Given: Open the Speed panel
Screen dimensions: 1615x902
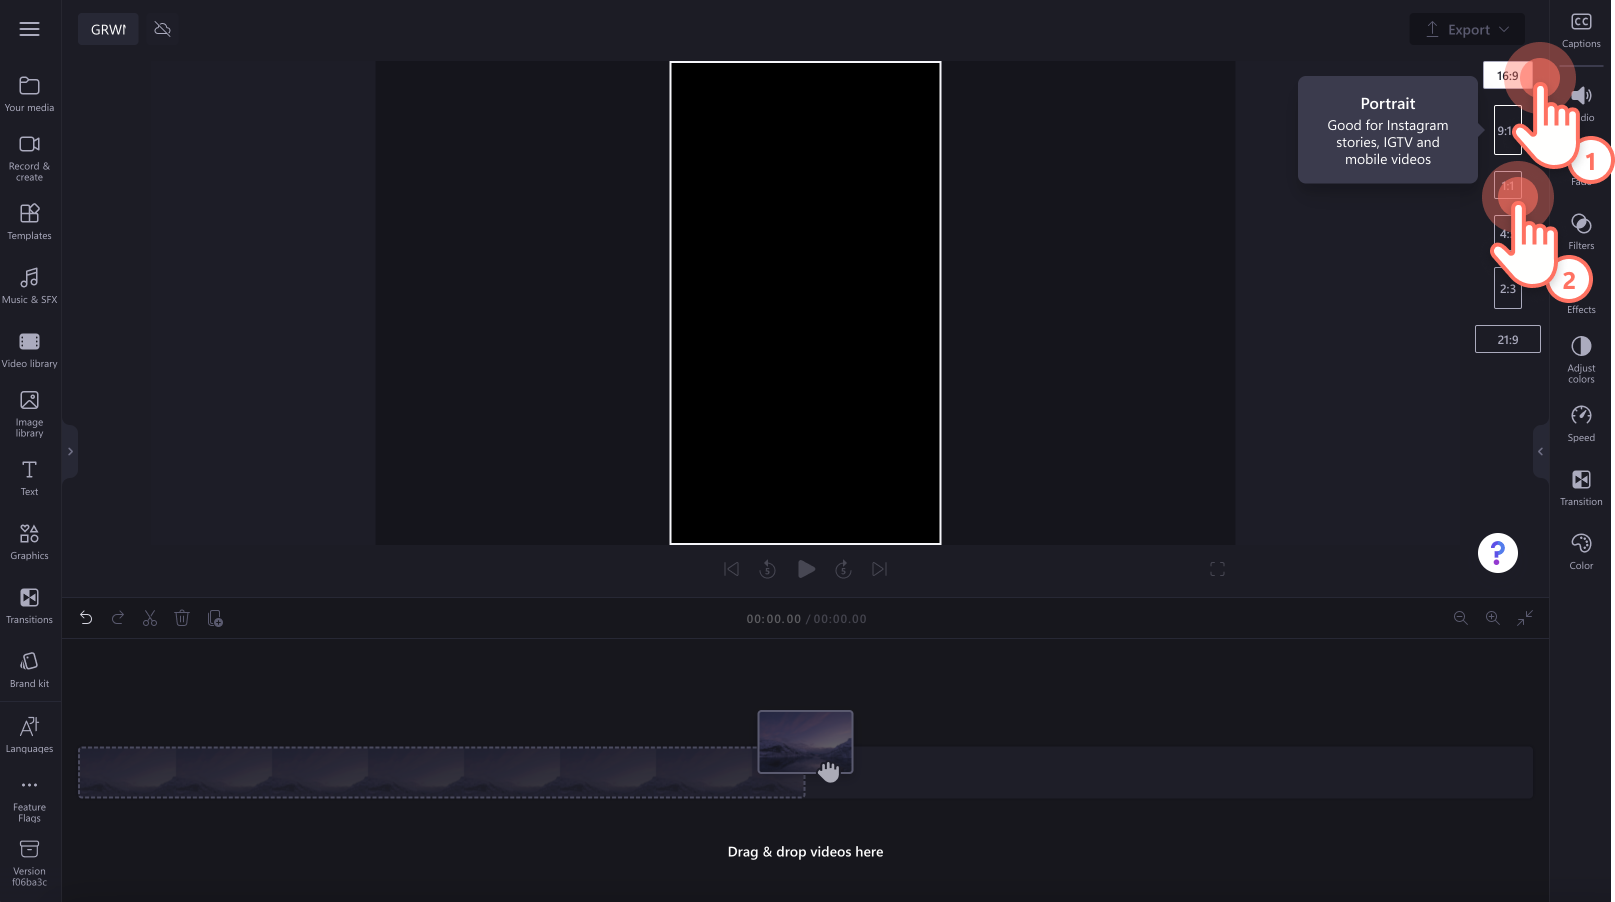Looking at the screenshot, I should (x=1581, y=424).
